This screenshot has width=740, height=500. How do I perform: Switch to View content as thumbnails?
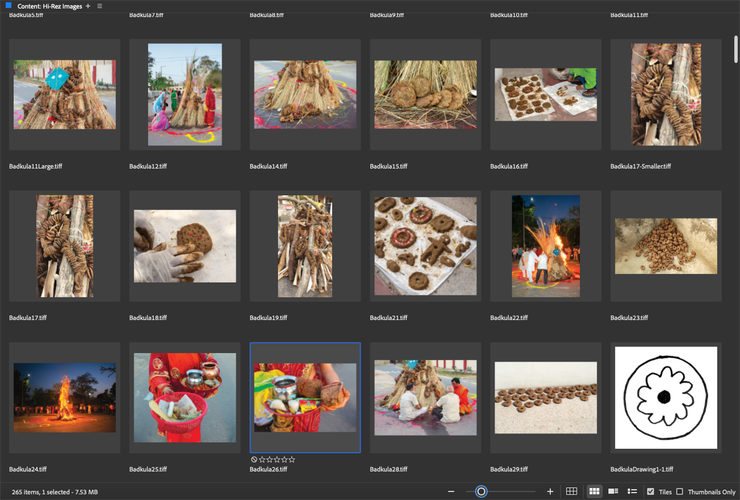click(x=594, y=492)
